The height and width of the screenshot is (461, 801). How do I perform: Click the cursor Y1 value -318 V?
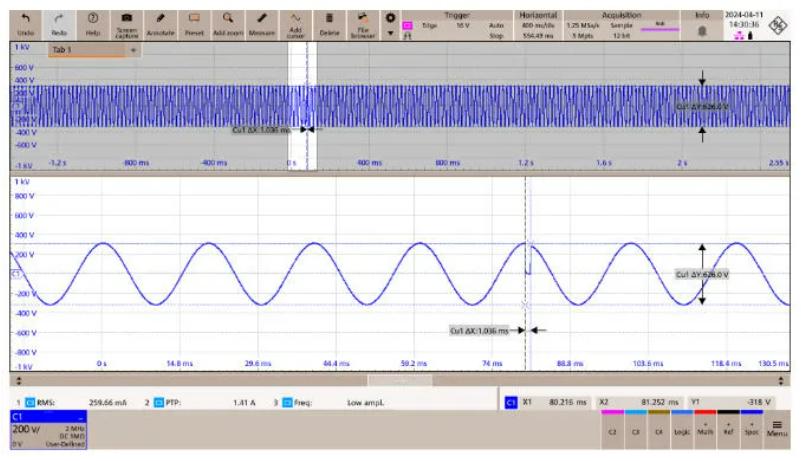758,402
